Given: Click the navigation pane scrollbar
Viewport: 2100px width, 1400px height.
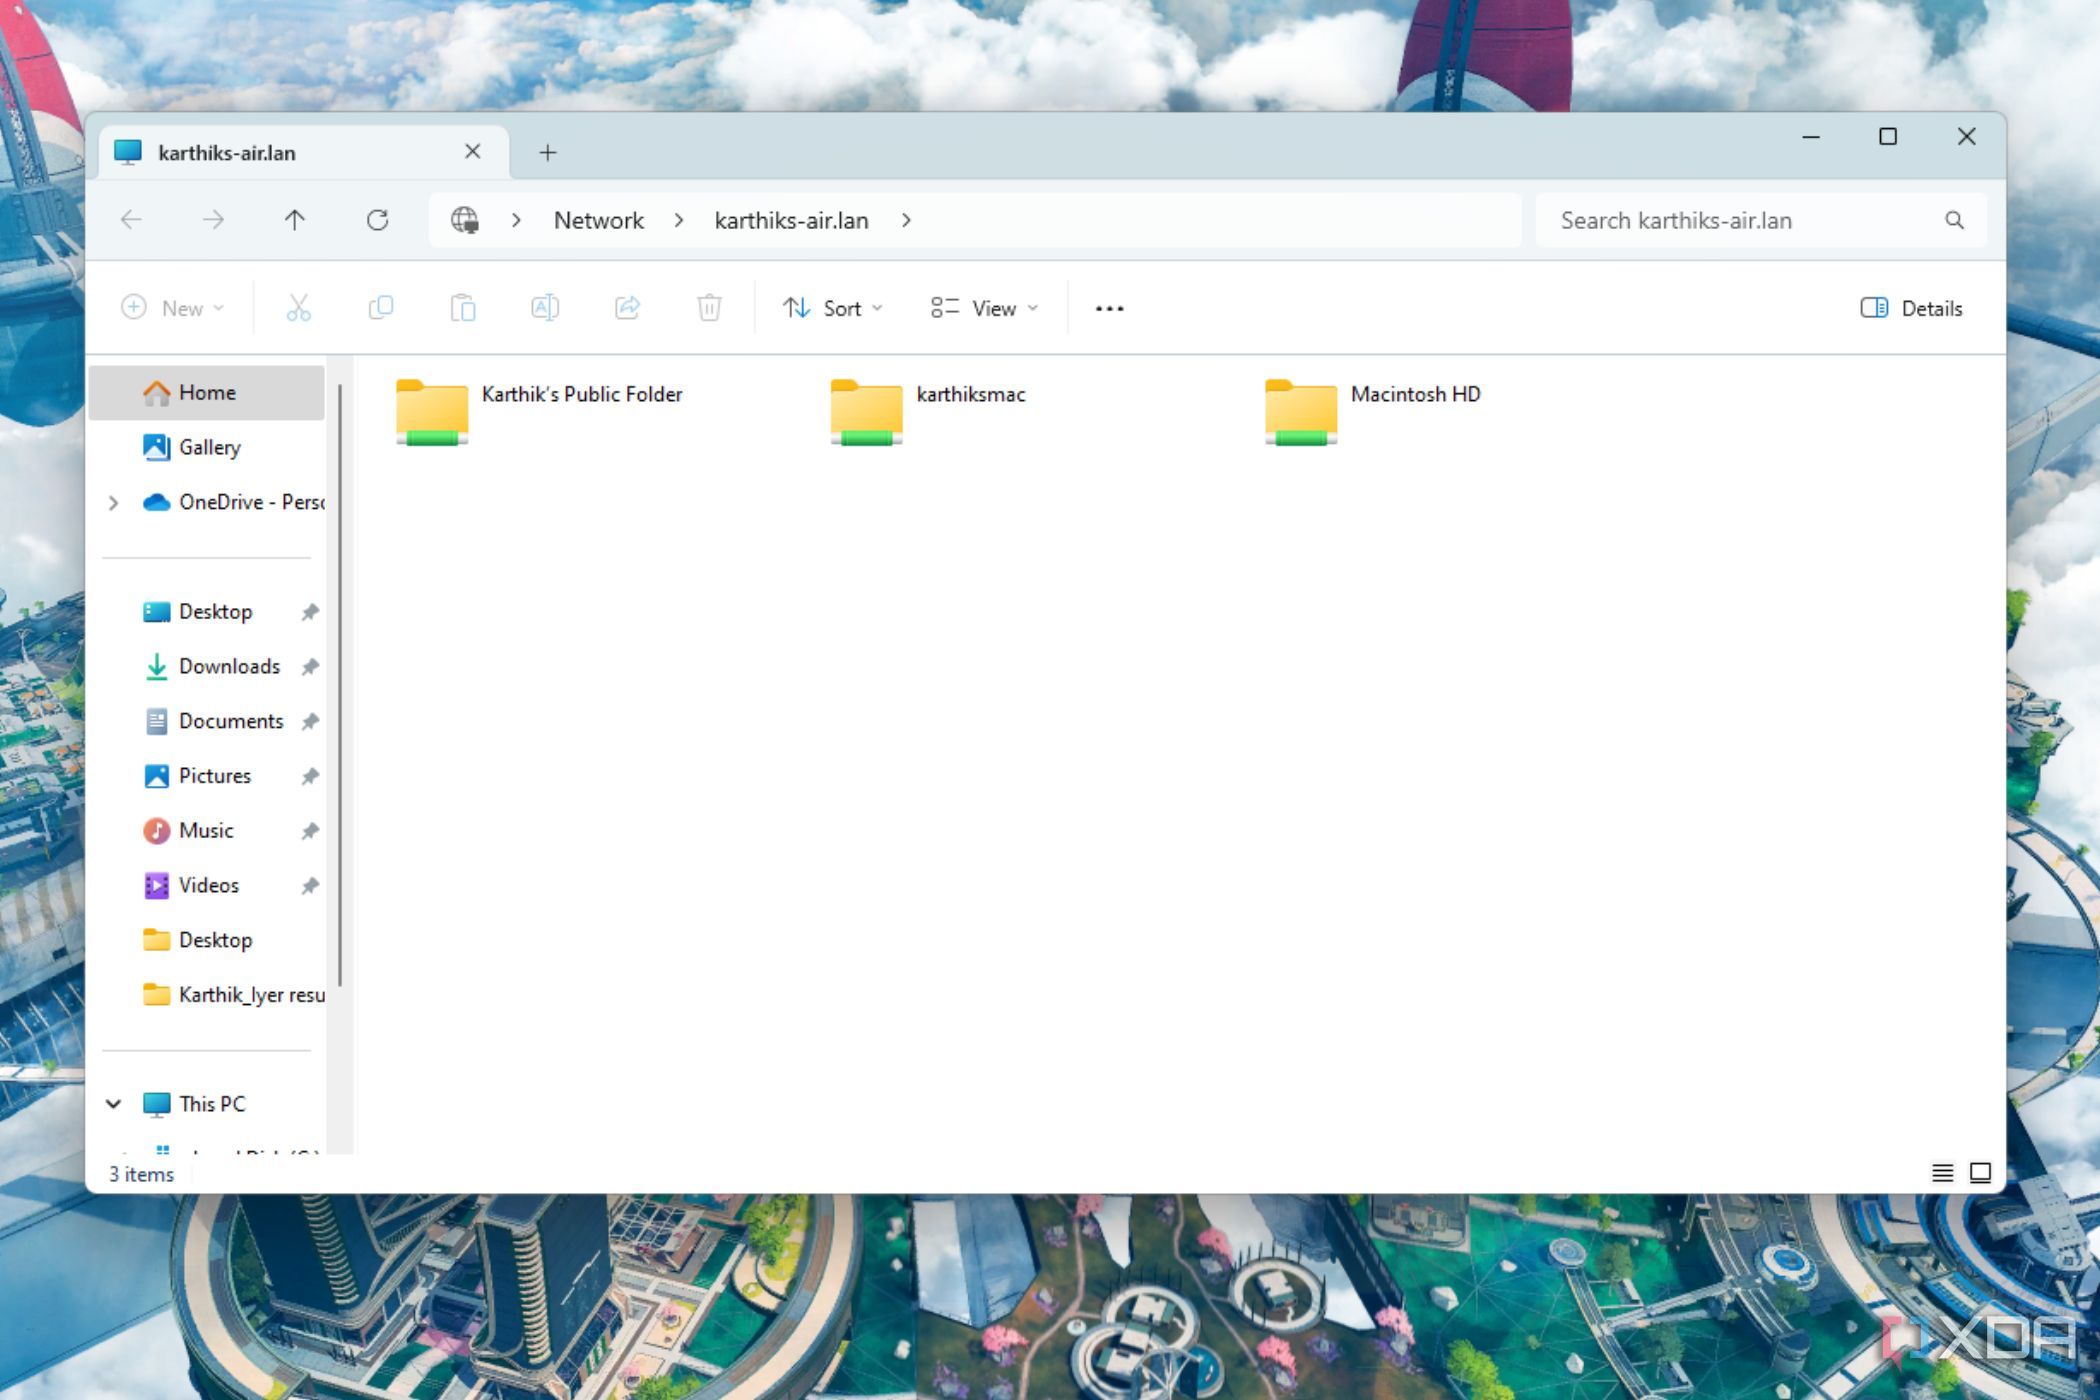Looking at the screenshot, I should click(340, 685).
